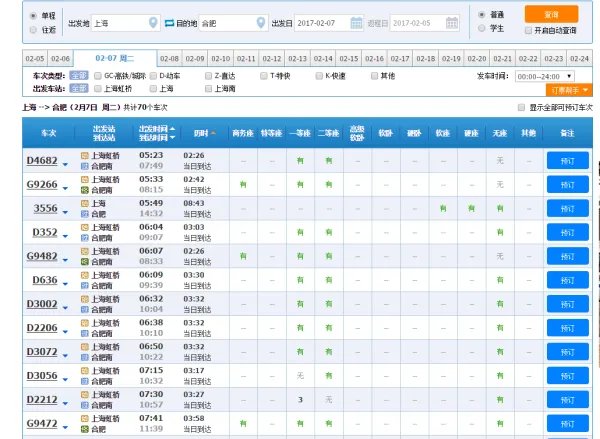Enable the auto-query checkbox
Viewport: 600px width, 439px height.
pyautogui.click(x=528, y=30)
